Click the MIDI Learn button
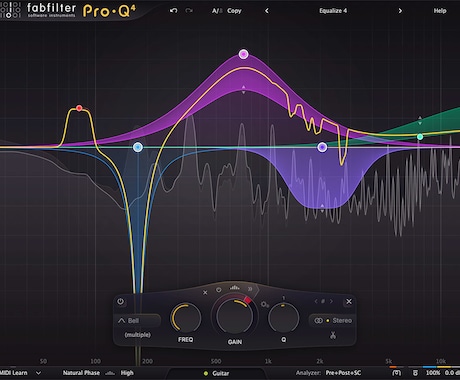The width and height of the screenshot is (460, 380). coord(14,373)
